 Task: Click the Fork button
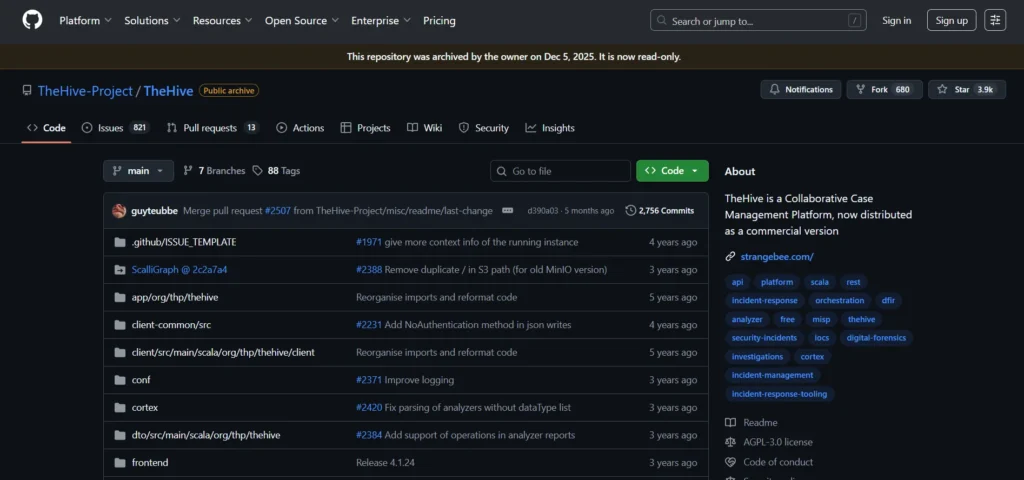[x=884, y=89]
